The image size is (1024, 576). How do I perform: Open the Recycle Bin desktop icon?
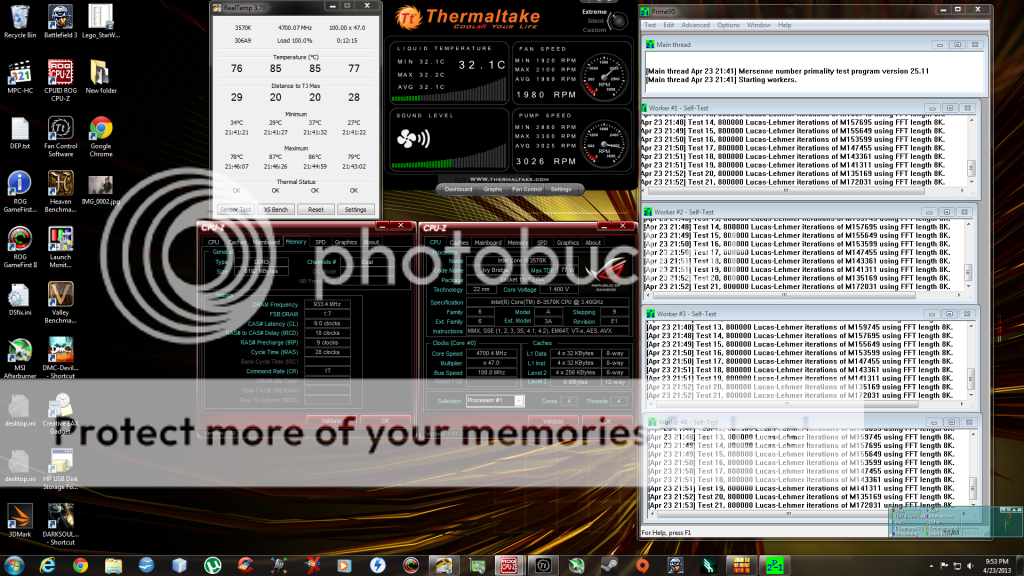point(20,22)
